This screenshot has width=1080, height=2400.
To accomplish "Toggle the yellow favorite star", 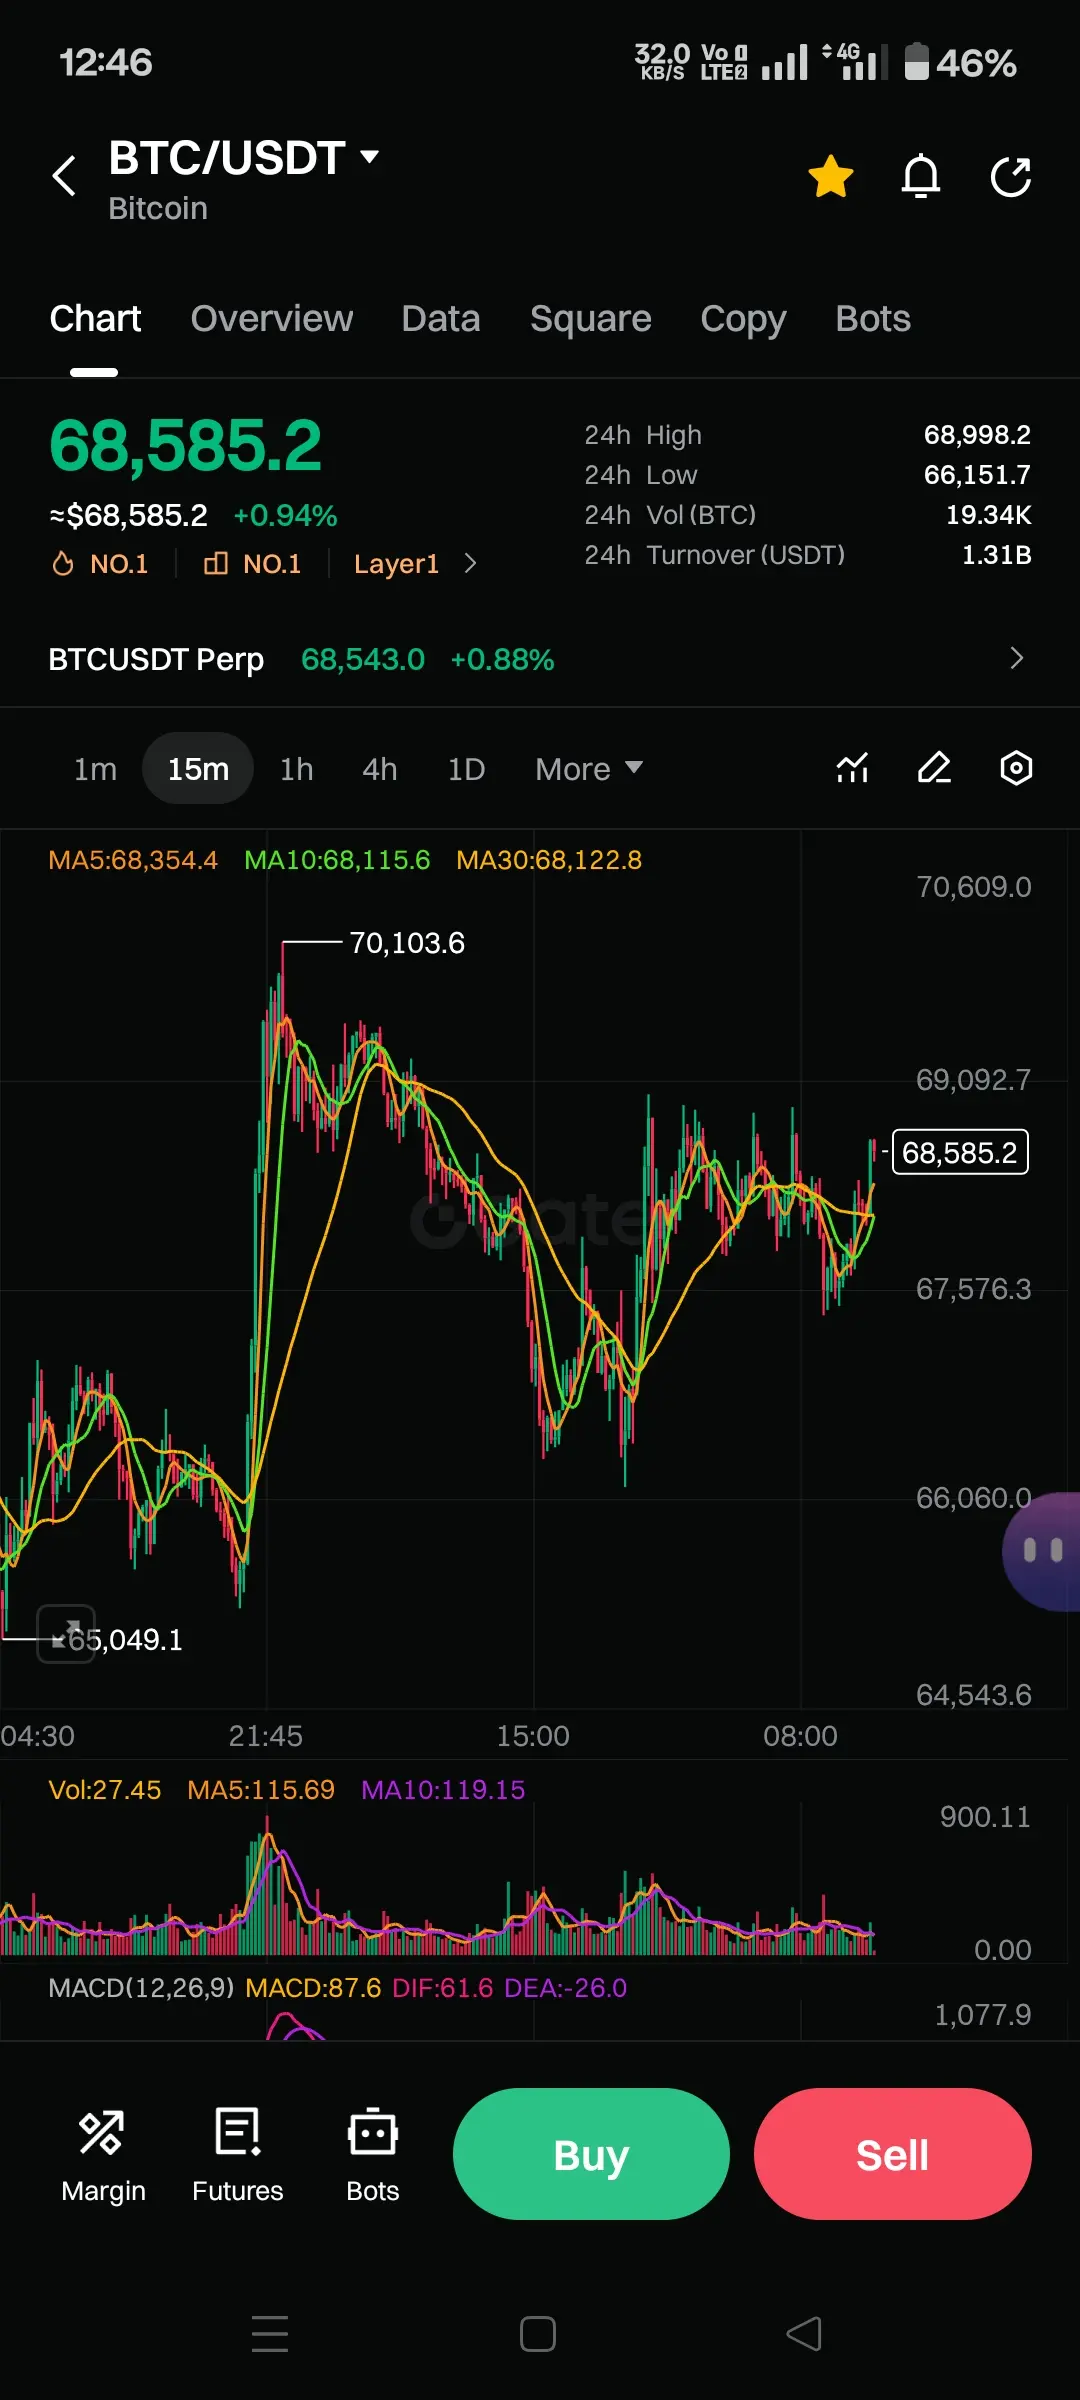I will 830,176.
